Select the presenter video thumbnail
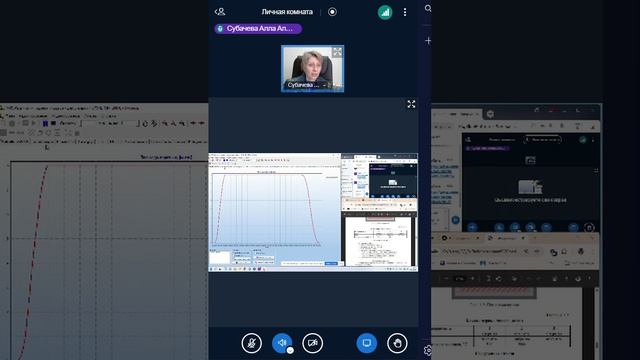Screen dimensions: 640x360 click(x=312, y=69)
